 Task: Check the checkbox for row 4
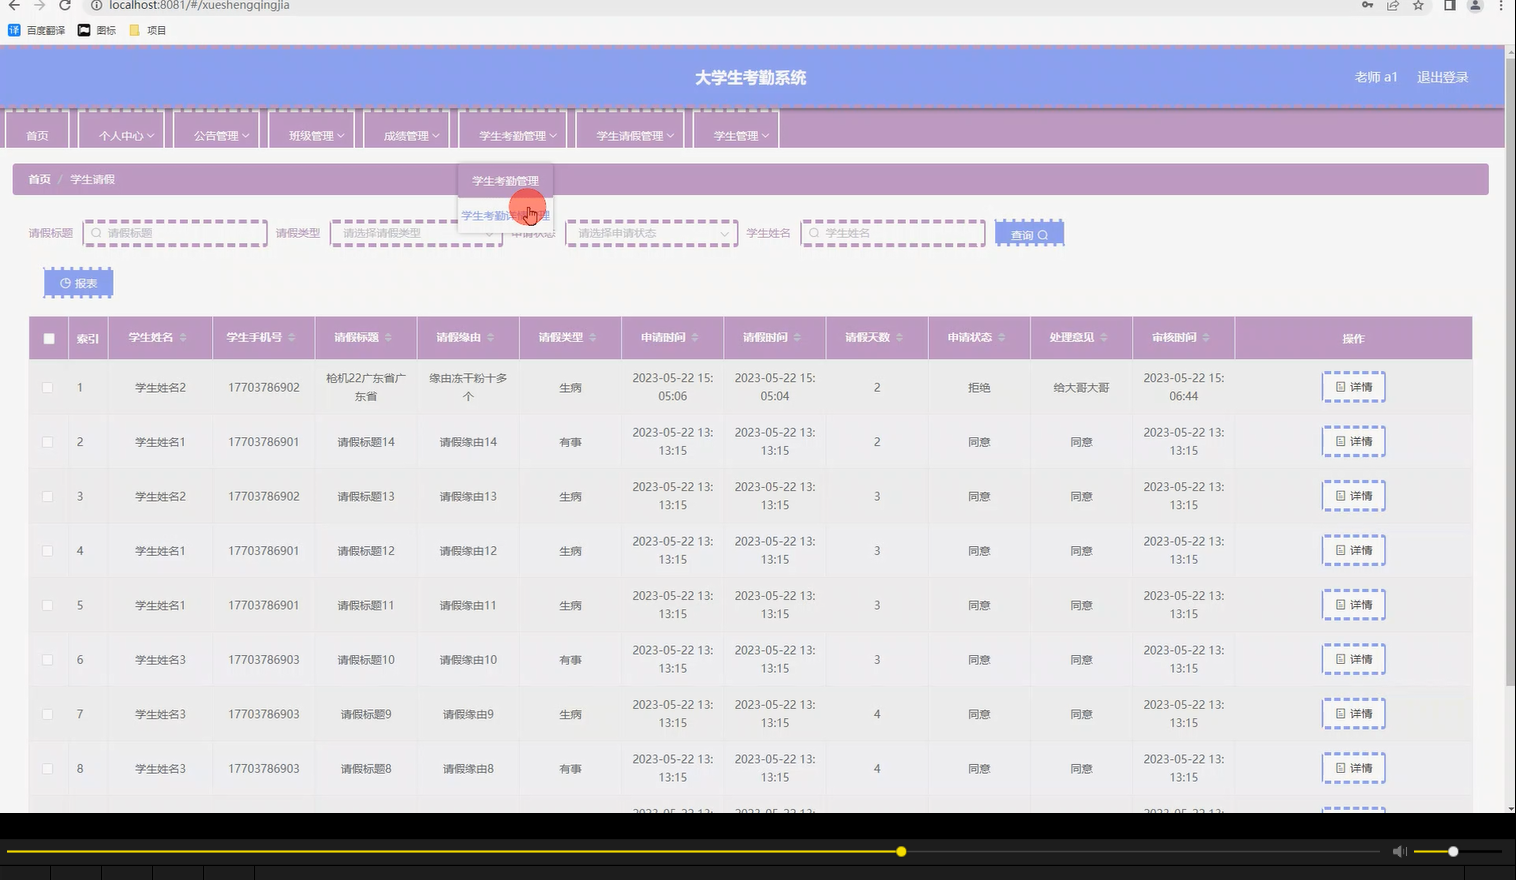point(47,551)
